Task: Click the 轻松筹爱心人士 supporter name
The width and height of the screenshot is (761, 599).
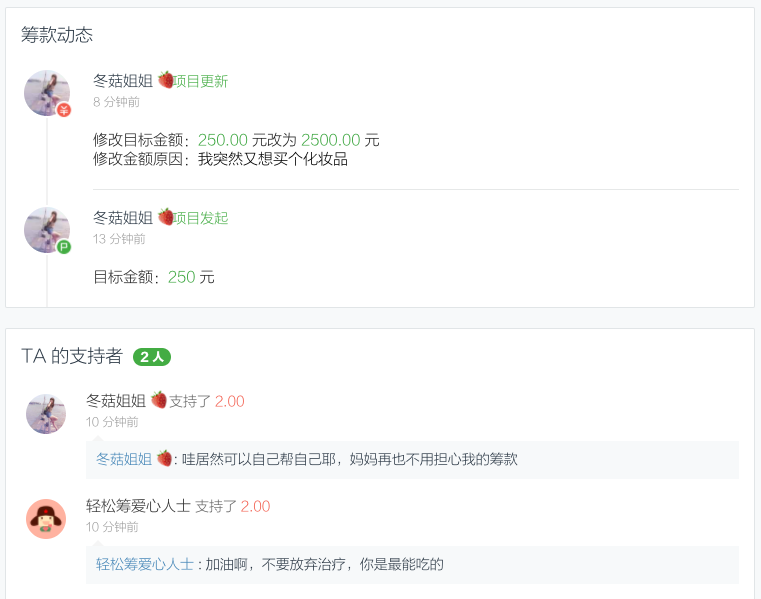Action: [x=138, y=506]
